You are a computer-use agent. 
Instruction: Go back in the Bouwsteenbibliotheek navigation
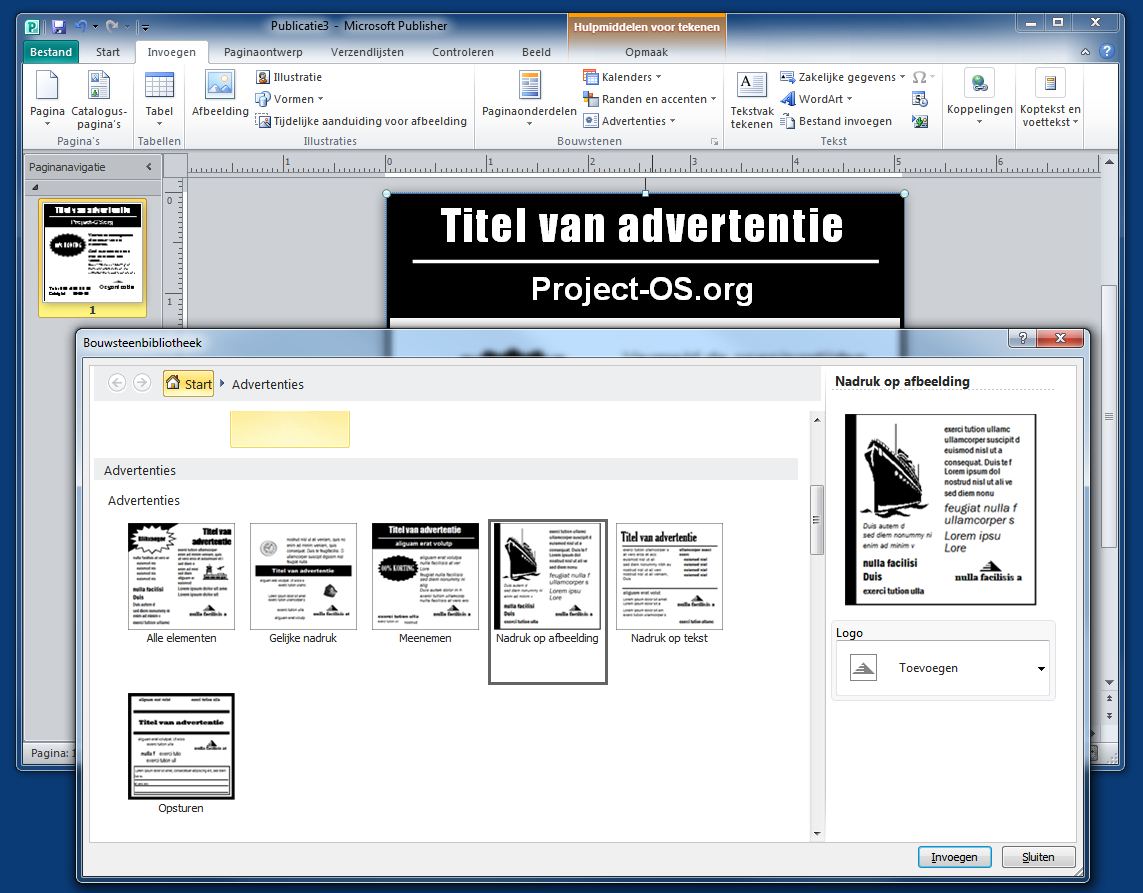117,383
